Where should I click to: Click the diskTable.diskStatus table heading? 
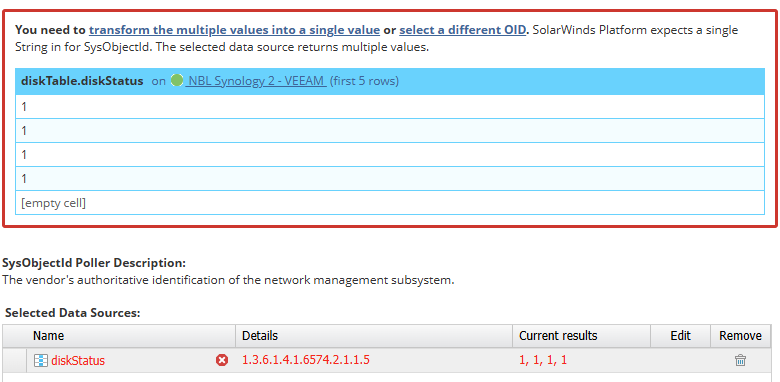(82, 81)
